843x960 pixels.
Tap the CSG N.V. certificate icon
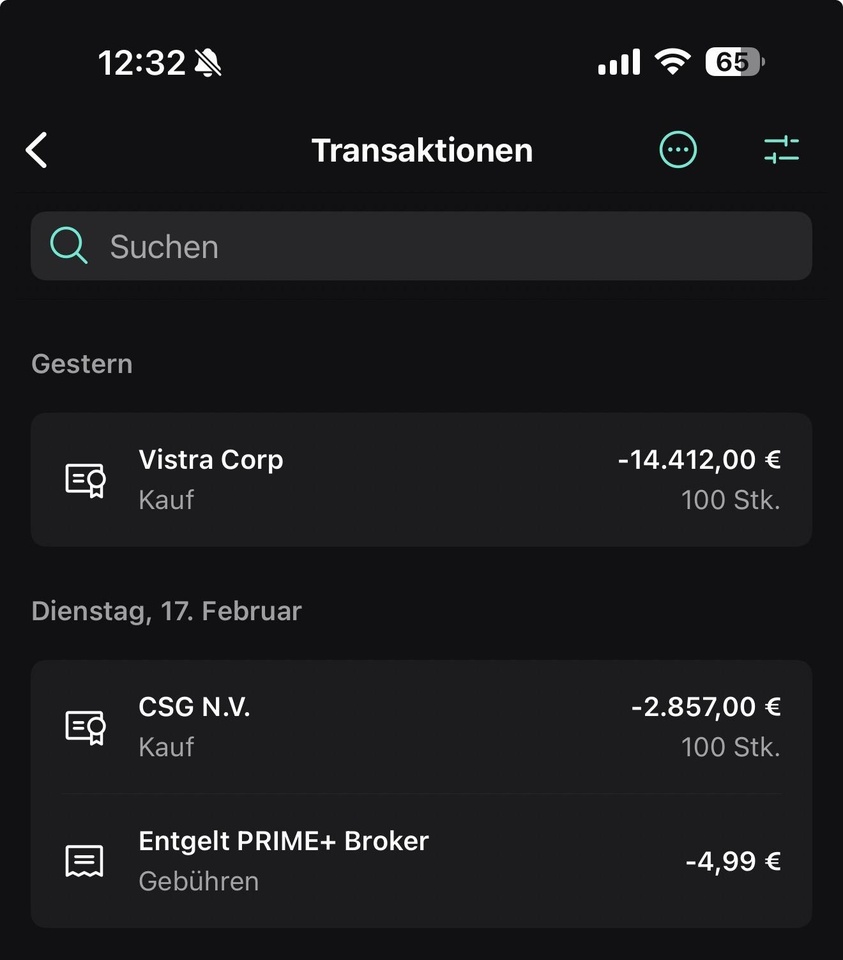tap(85, 727)
